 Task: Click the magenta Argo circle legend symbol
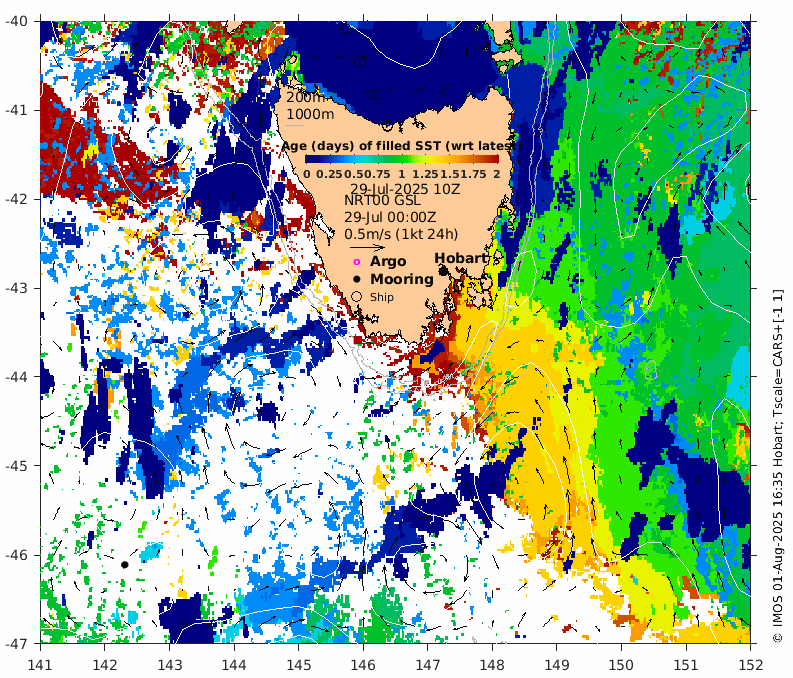[x=357, y=262]
